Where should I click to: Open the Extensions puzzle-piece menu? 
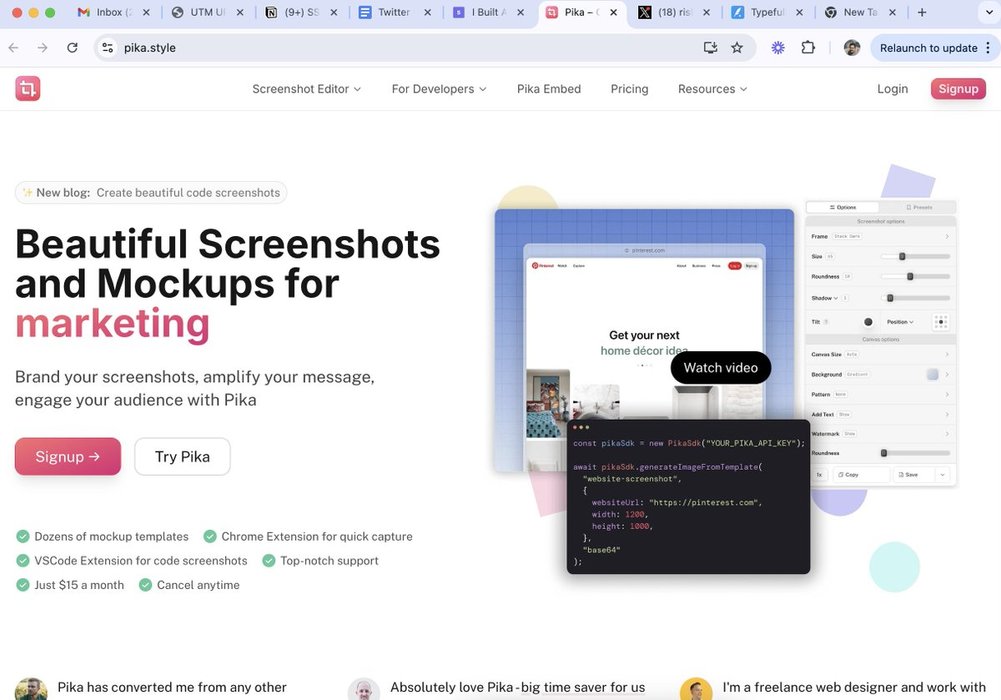[x=808, y=48]
